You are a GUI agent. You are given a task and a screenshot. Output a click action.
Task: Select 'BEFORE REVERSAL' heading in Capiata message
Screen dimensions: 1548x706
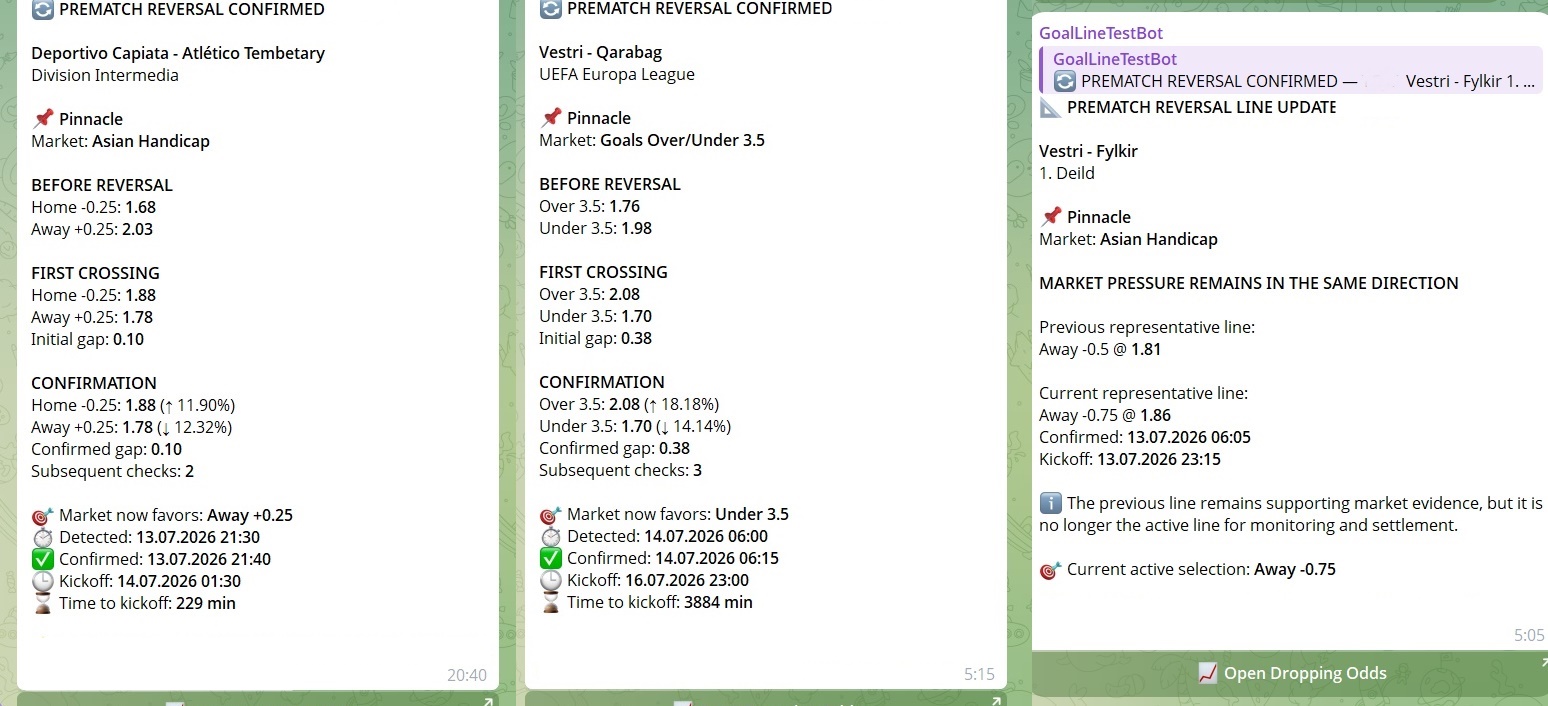pos(102,185)
